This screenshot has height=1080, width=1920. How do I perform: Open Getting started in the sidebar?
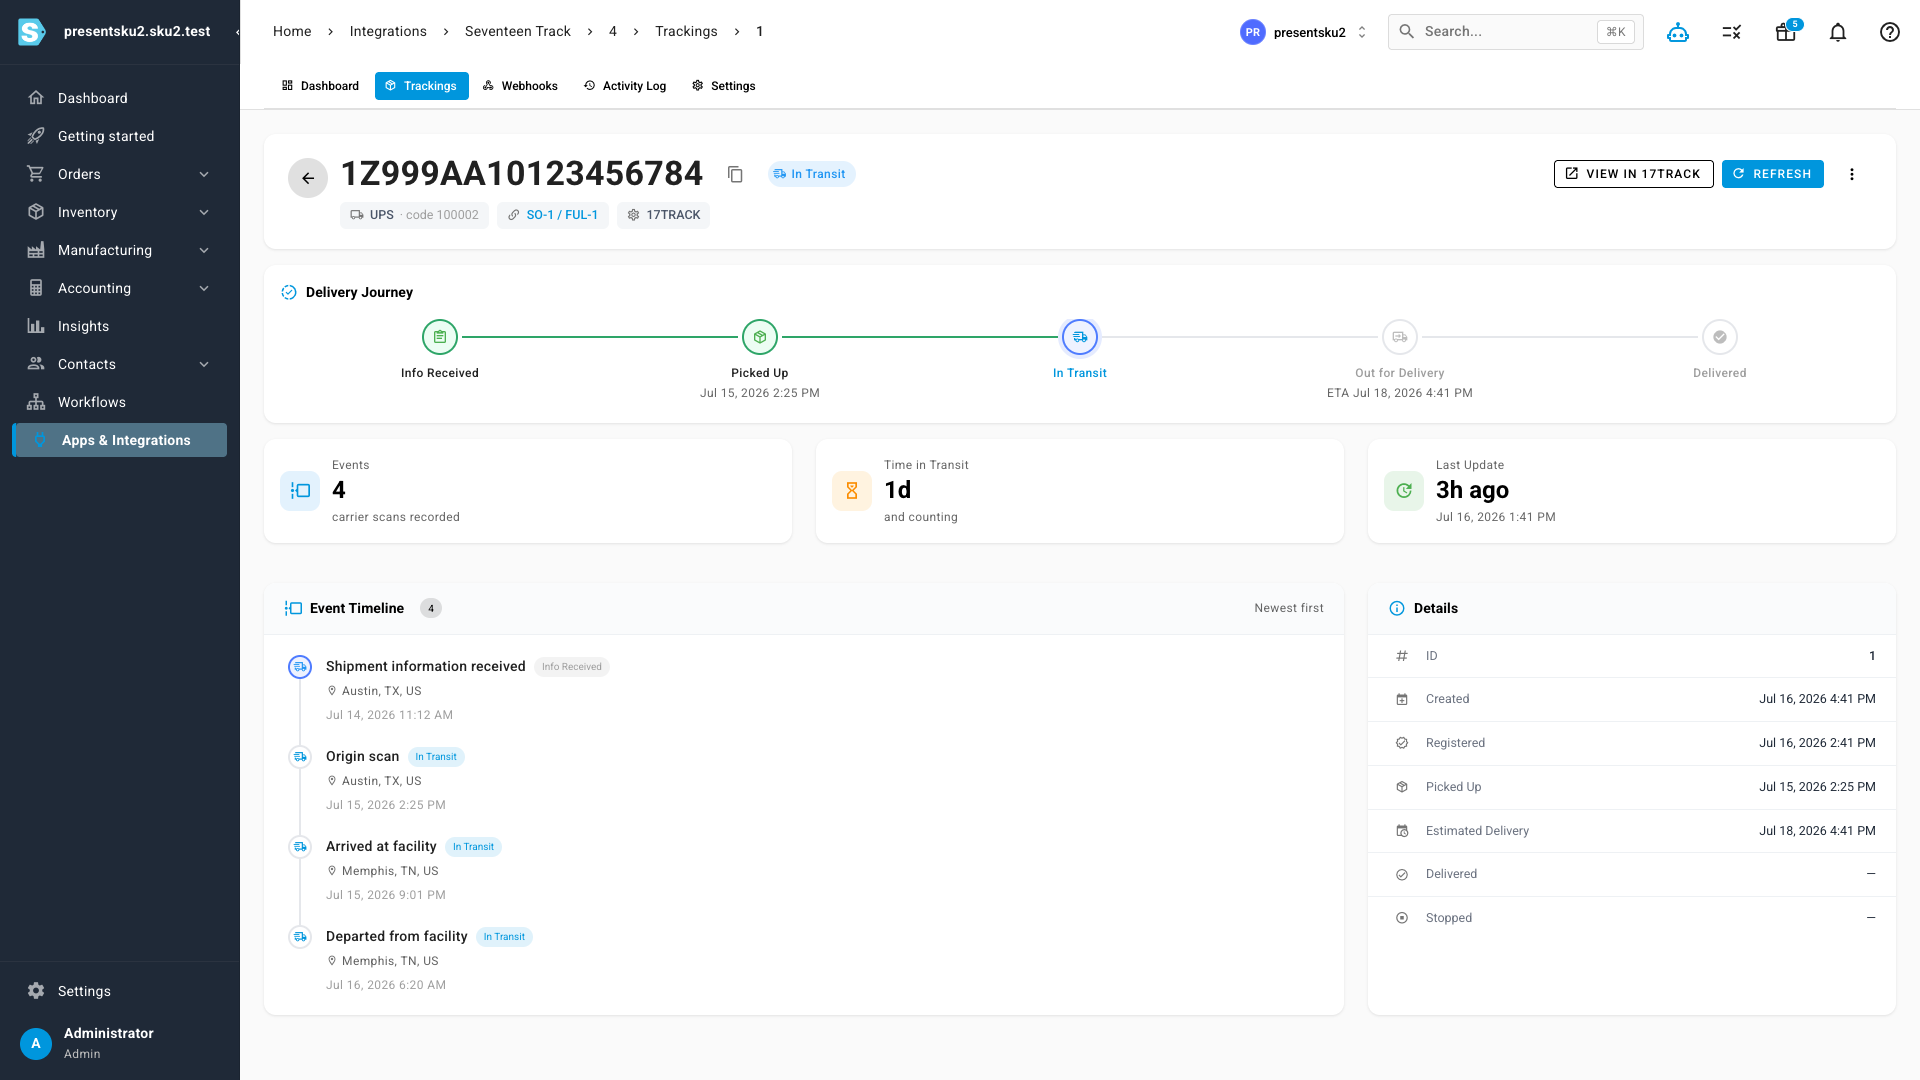[120, 136]
